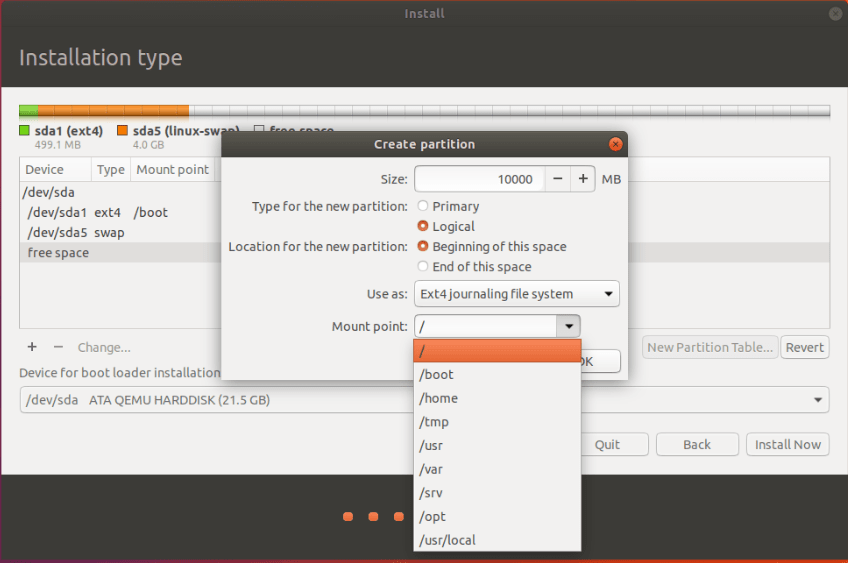
Task: Select /opt from mount point list
Action: coord(497,516)
